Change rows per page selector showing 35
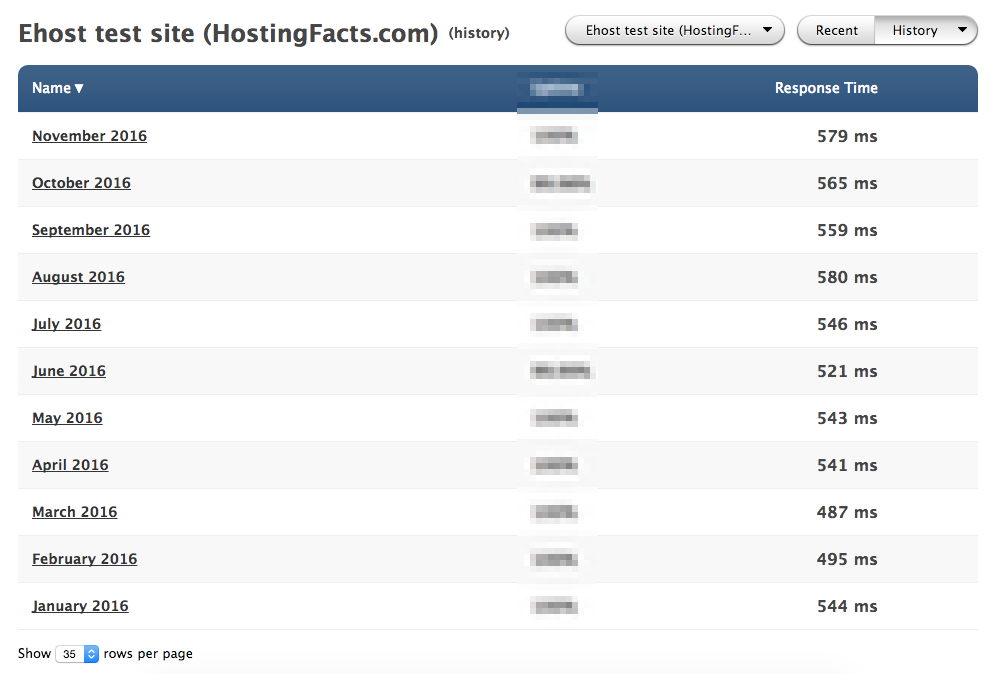 coord(77,654)
